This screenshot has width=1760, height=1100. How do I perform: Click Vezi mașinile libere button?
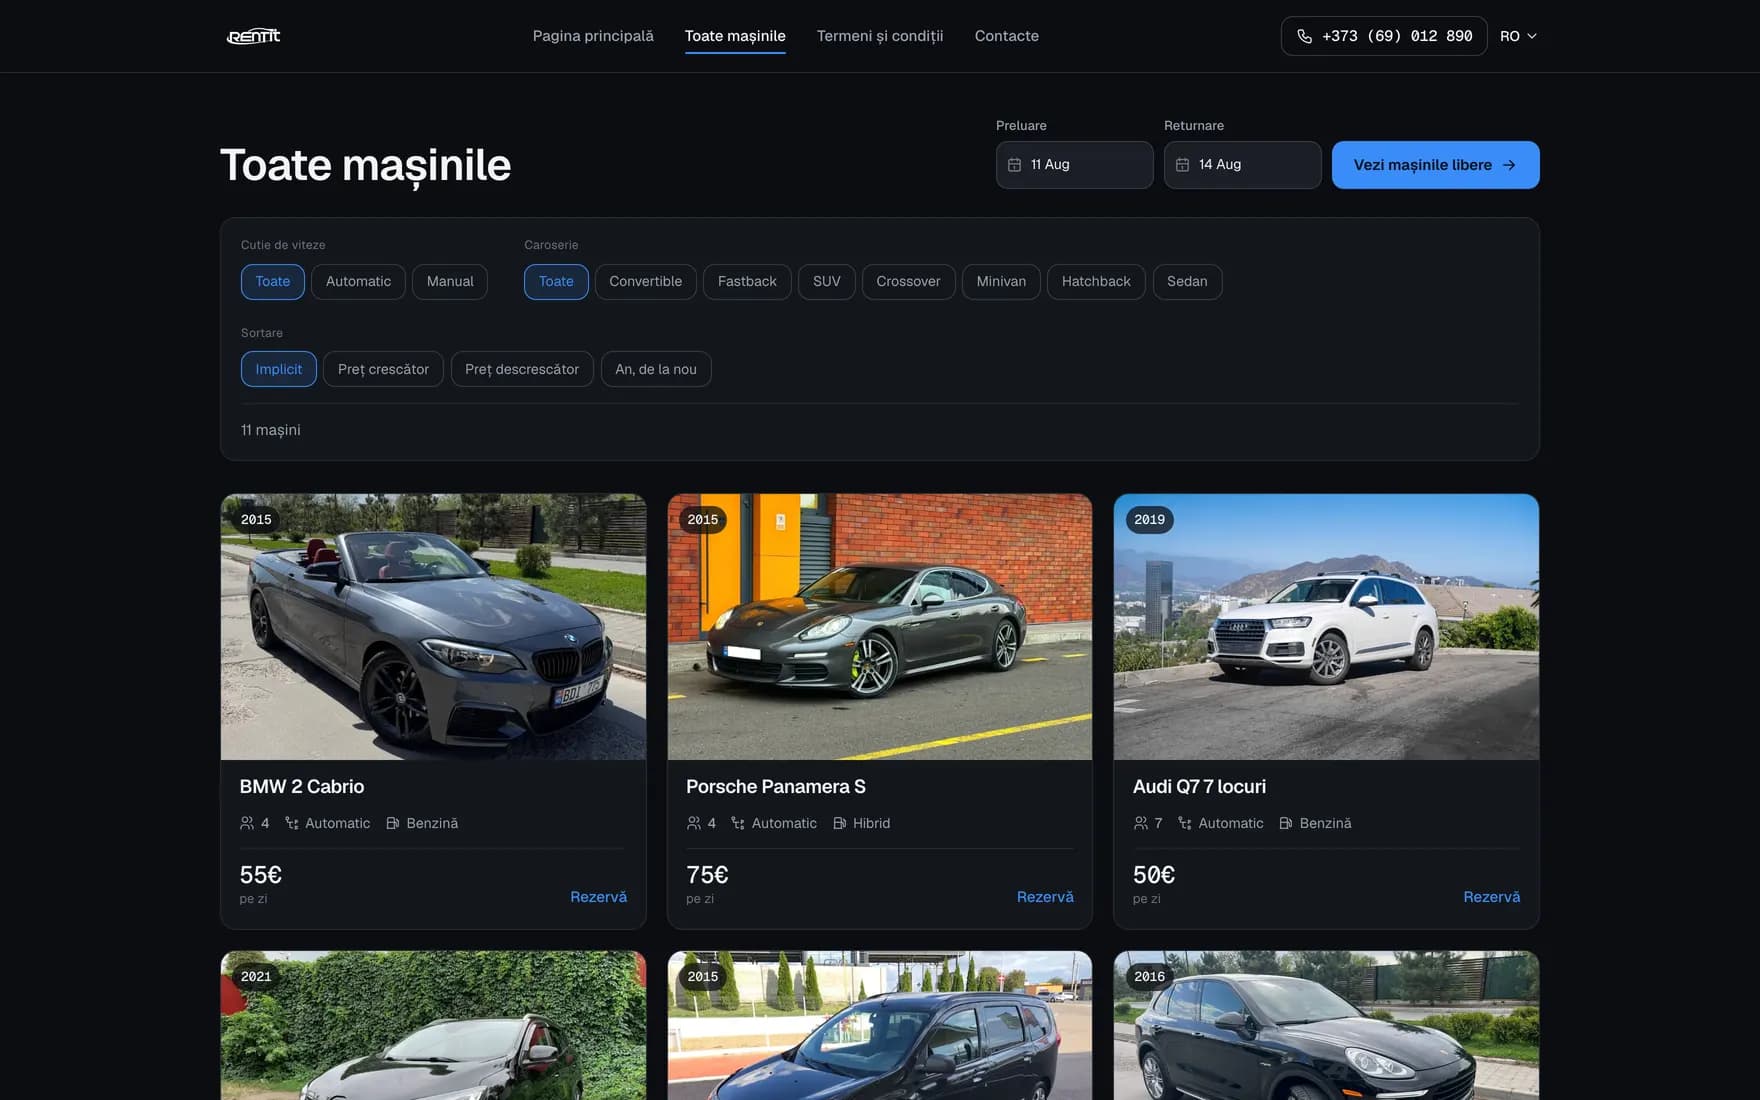[x=1436, y=165]
